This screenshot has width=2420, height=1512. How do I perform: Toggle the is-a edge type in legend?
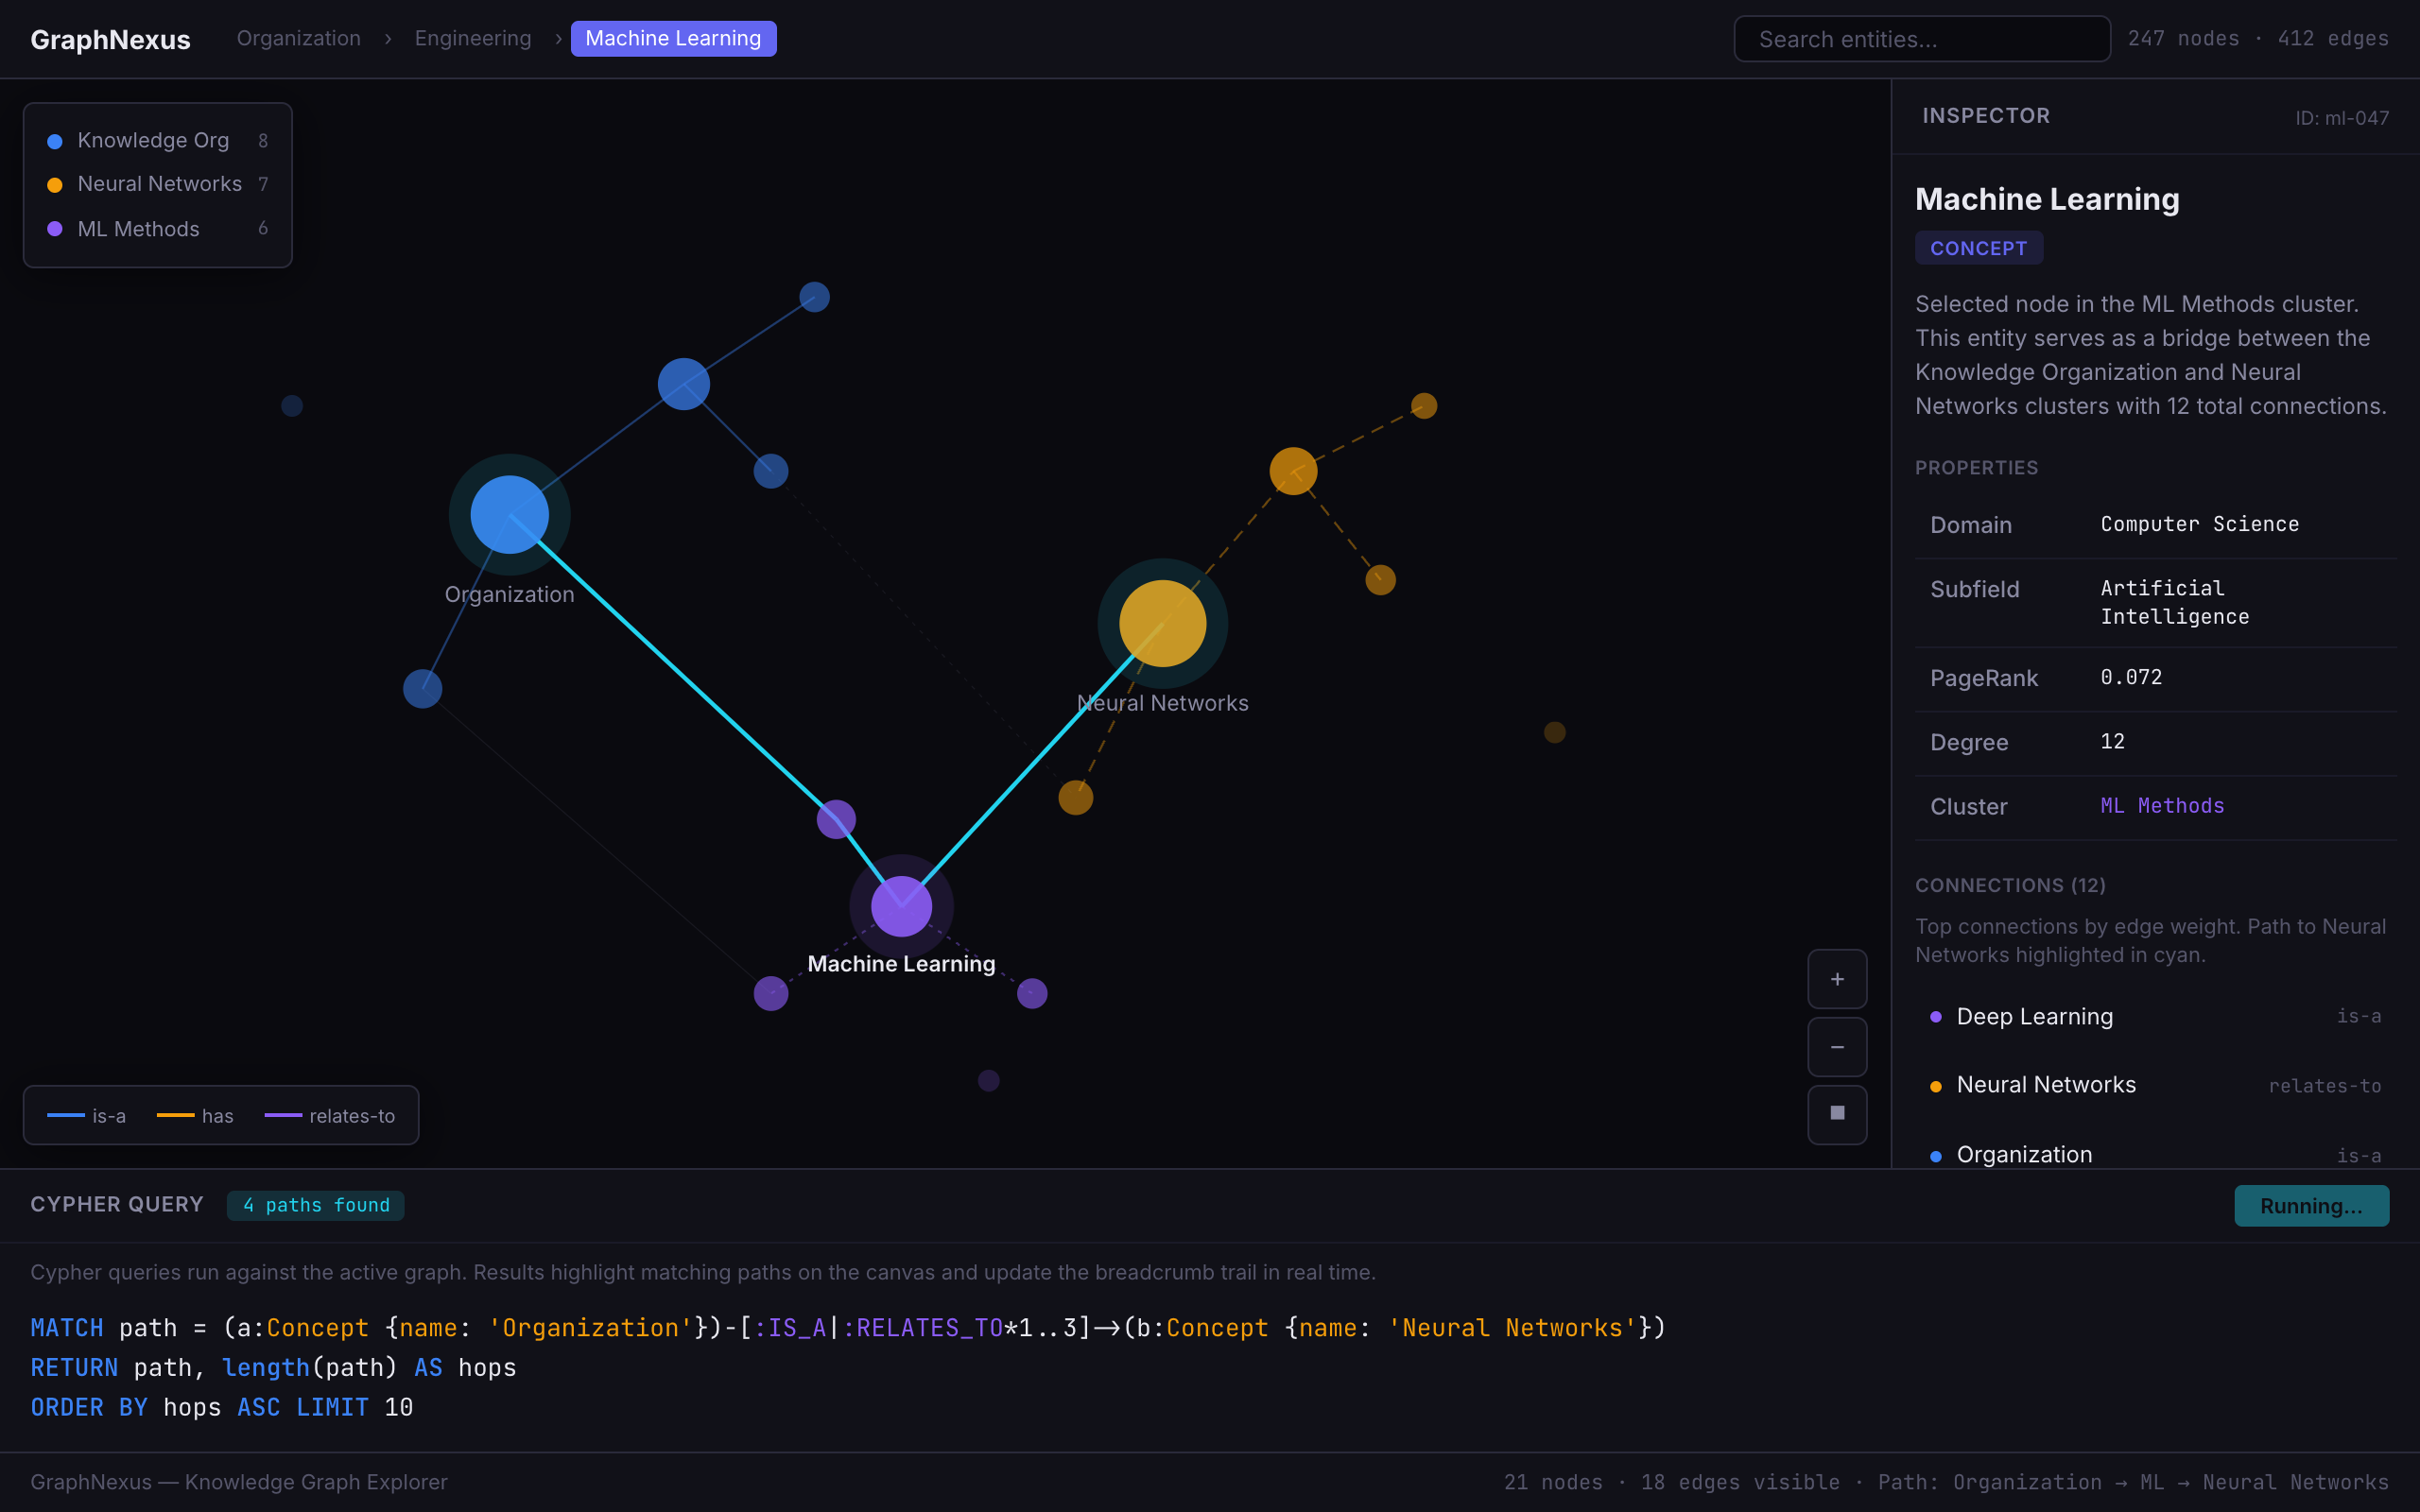88,1116
